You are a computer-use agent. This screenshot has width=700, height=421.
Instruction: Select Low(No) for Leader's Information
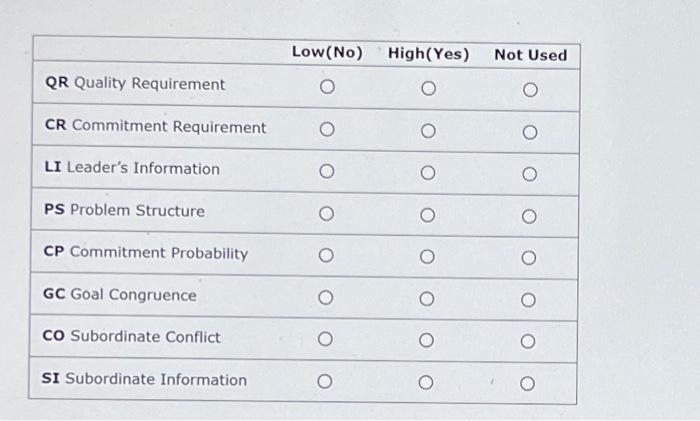pos(327,171)
